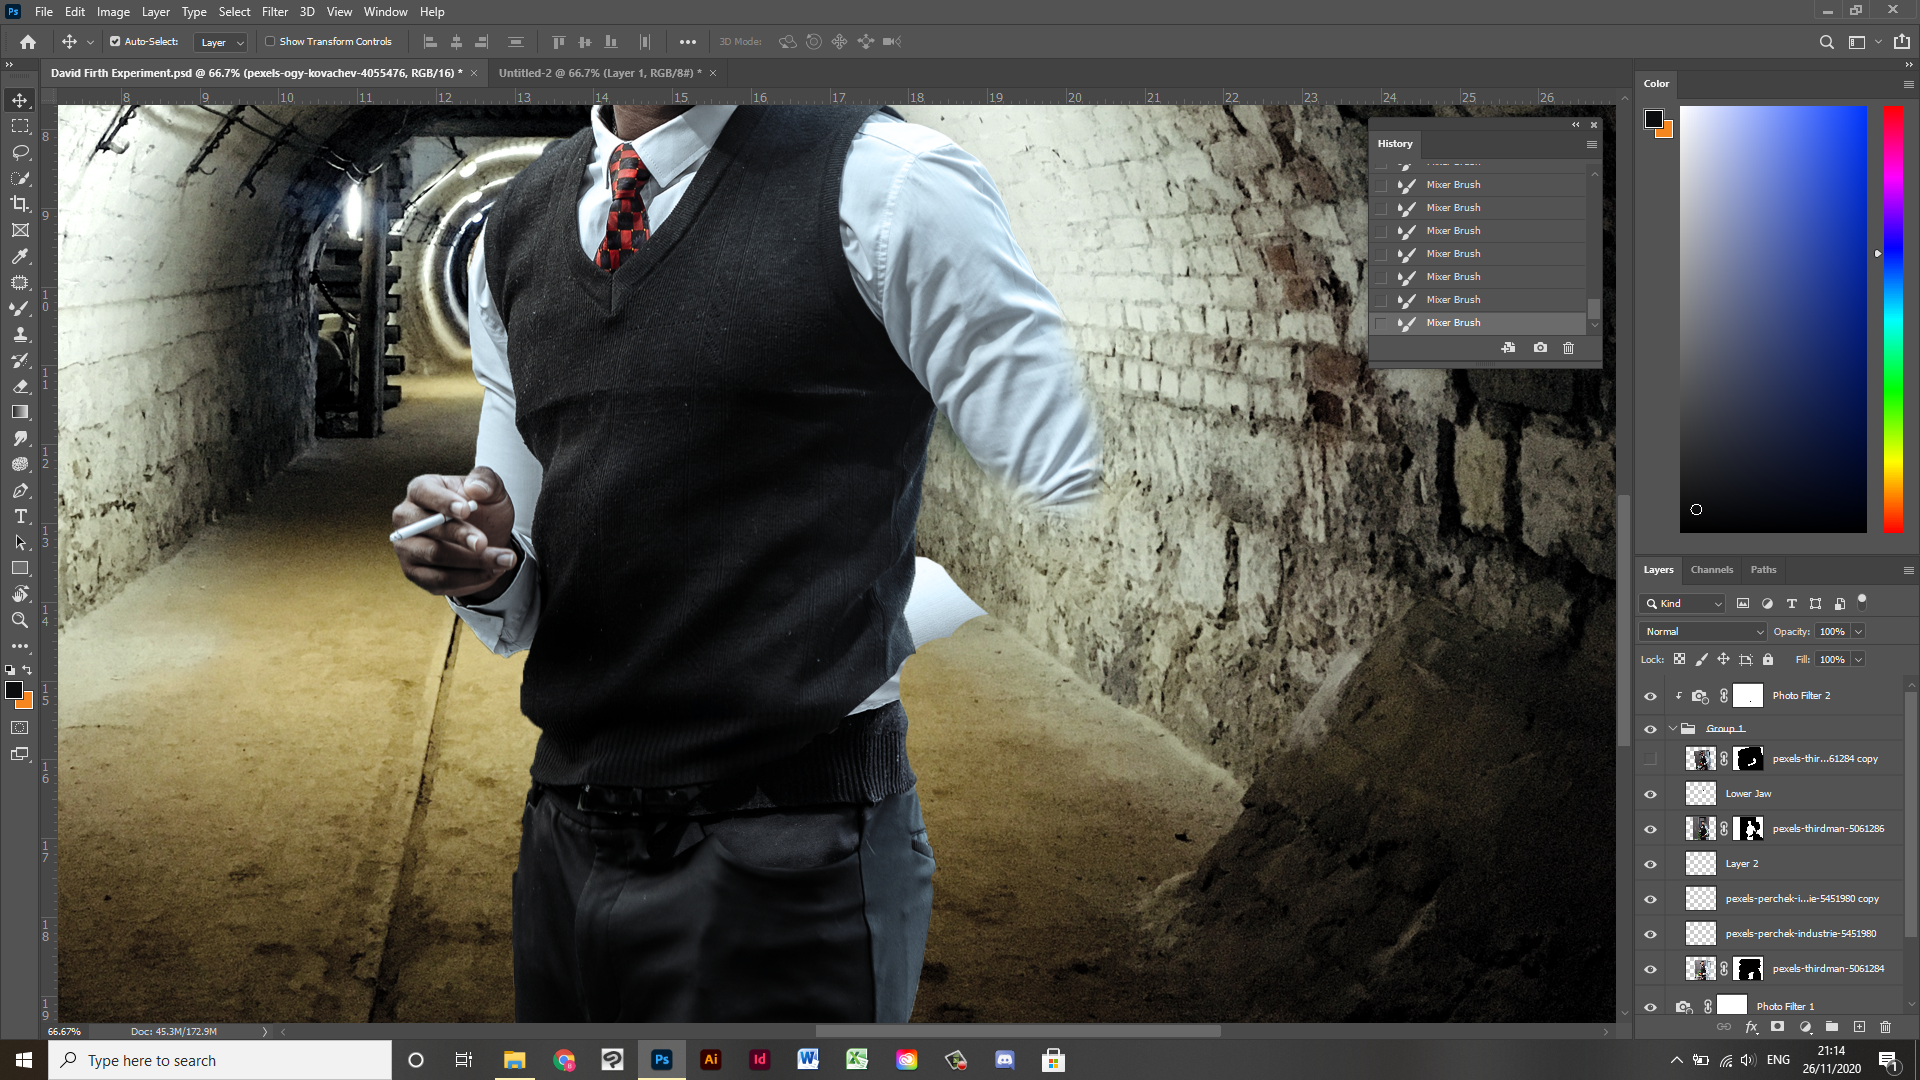Select the Clone Stamp tool

(x=20, y=334)
